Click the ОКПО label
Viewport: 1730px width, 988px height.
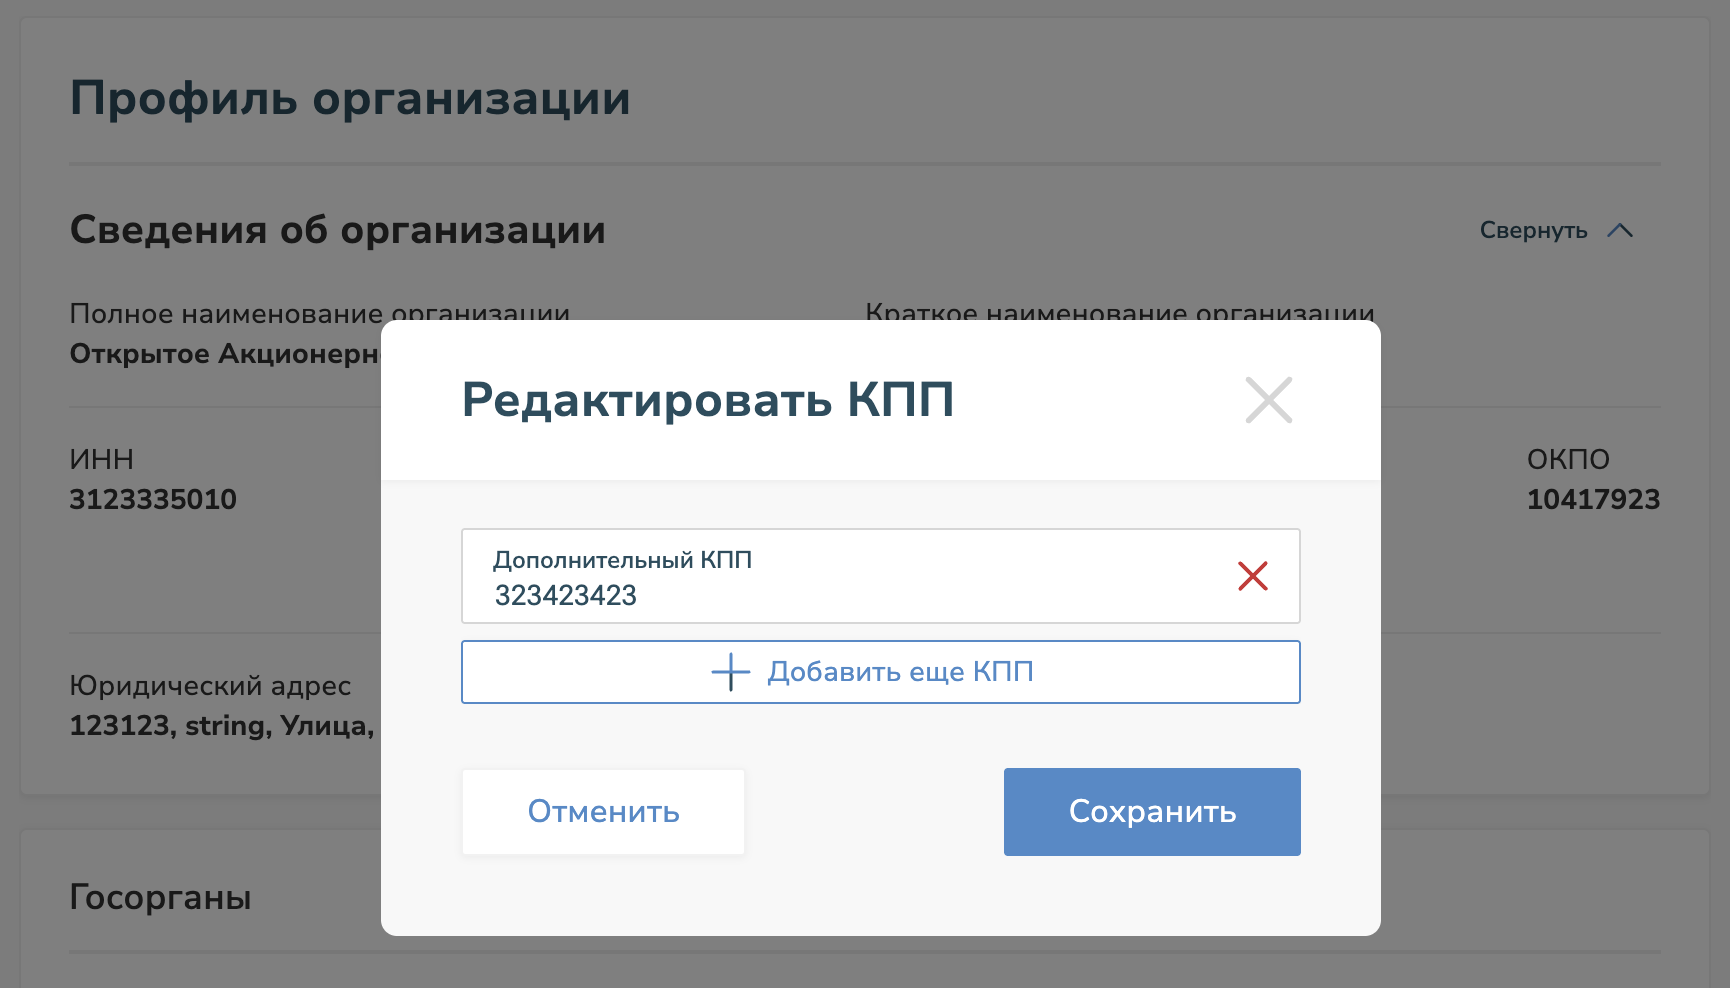click(x=1568, y=459)
